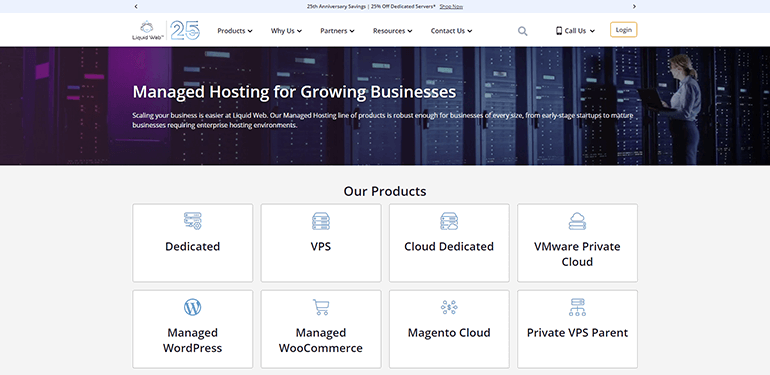Viewport: 770px width, 375px height.
Task: Open the Managed WooCommerce card
Action: click(321, 329)
